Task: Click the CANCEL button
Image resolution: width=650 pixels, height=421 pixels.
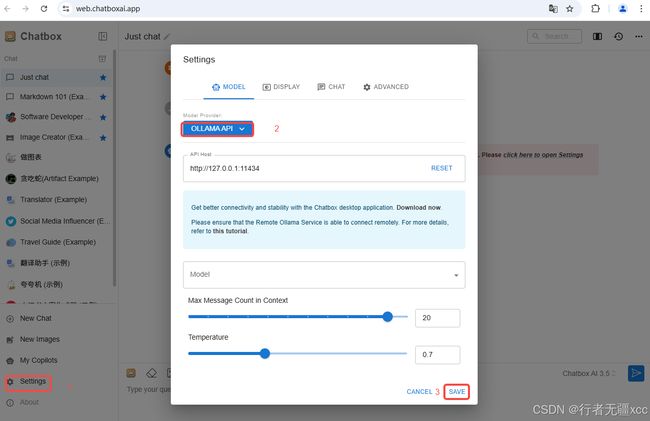Action: pos(419,392)
